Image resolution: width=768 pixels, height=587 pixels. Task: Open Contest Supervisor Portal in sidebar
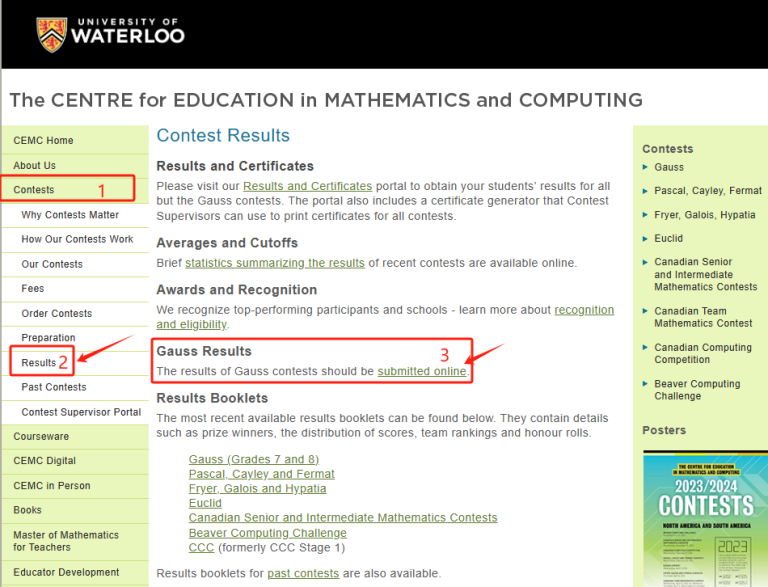[81, 412]
